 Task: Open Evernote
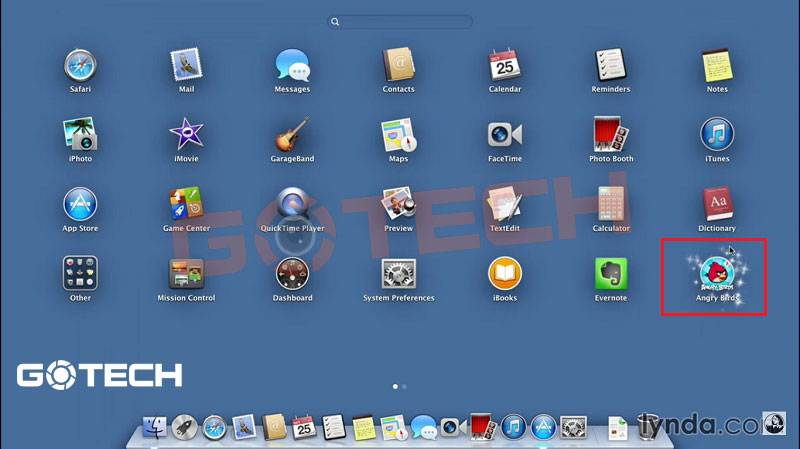pos(611,273)
